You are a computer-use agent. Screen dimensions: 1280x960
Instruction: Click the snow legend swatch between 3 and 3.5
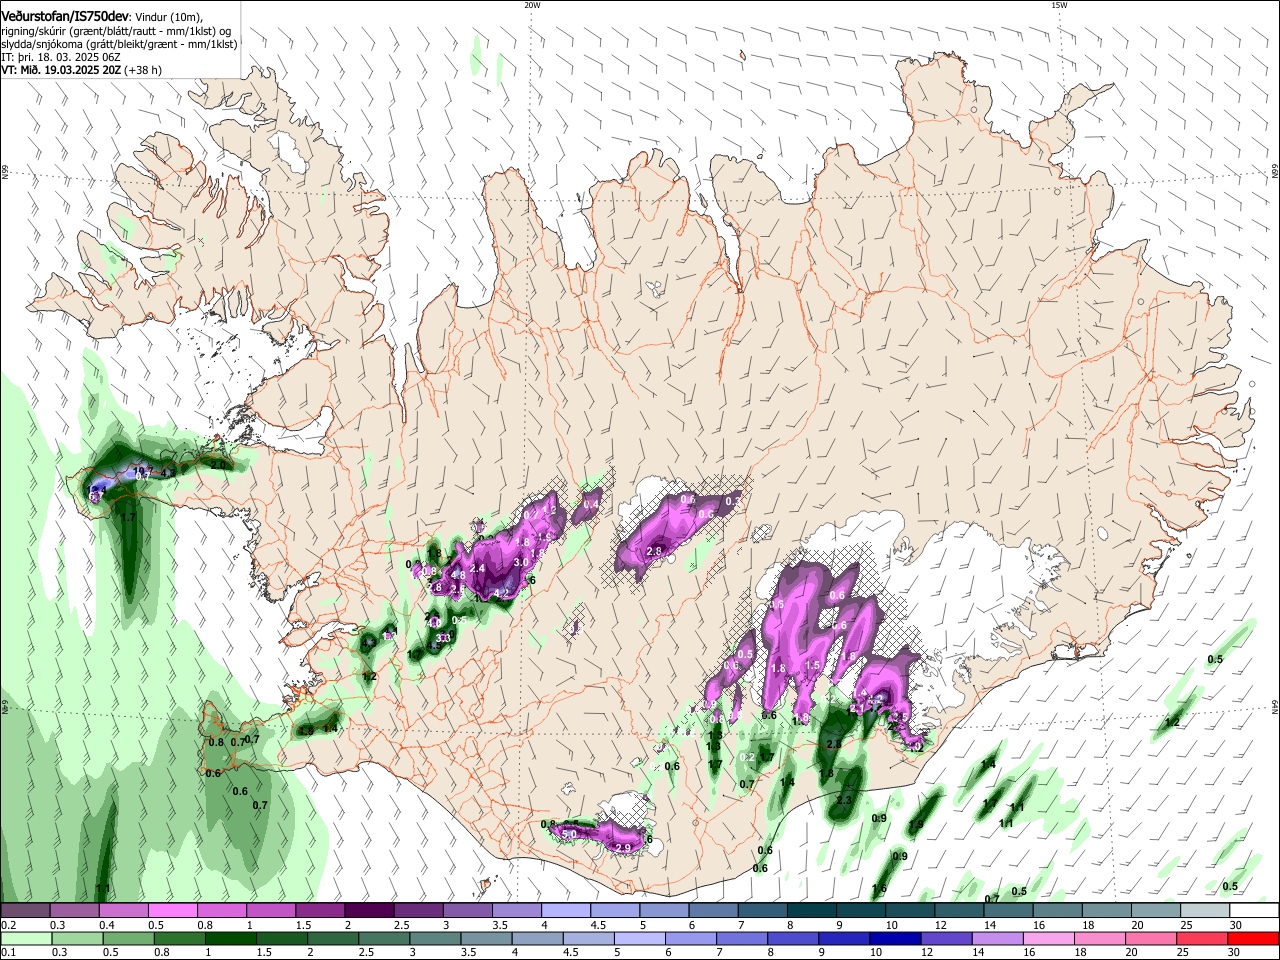(468, 911)
